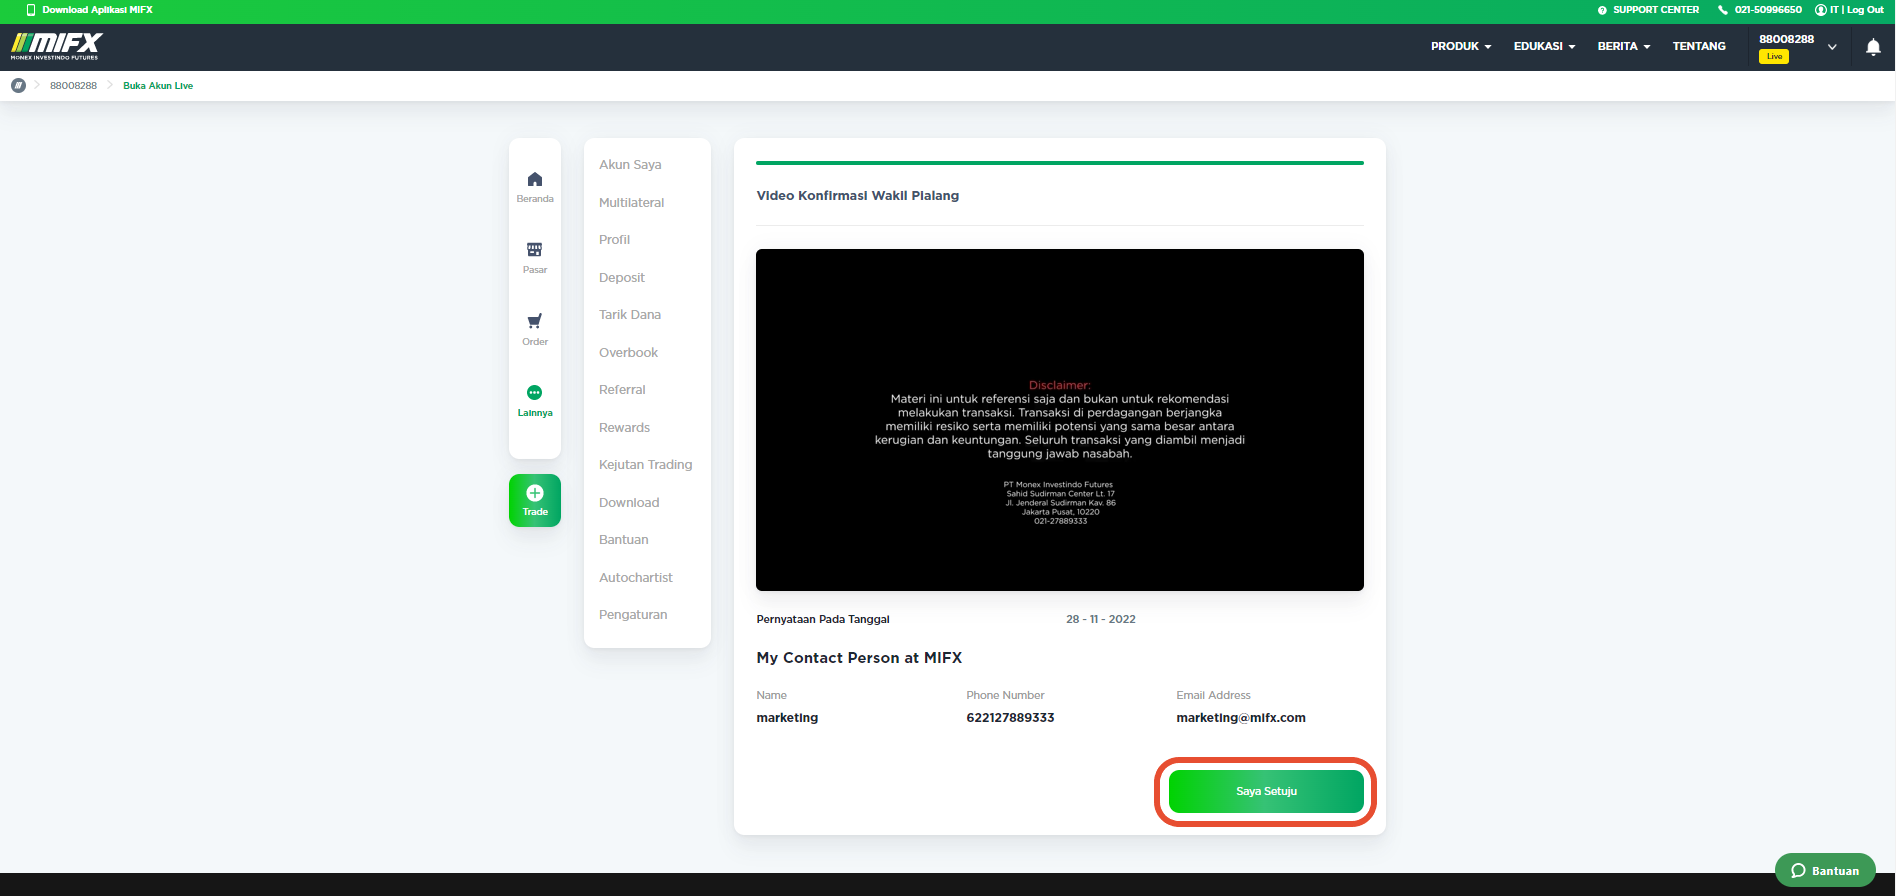Select Tarik Dana in the side menu
The width and height of the screenshot is (1896, 896).
coord(630,315)
